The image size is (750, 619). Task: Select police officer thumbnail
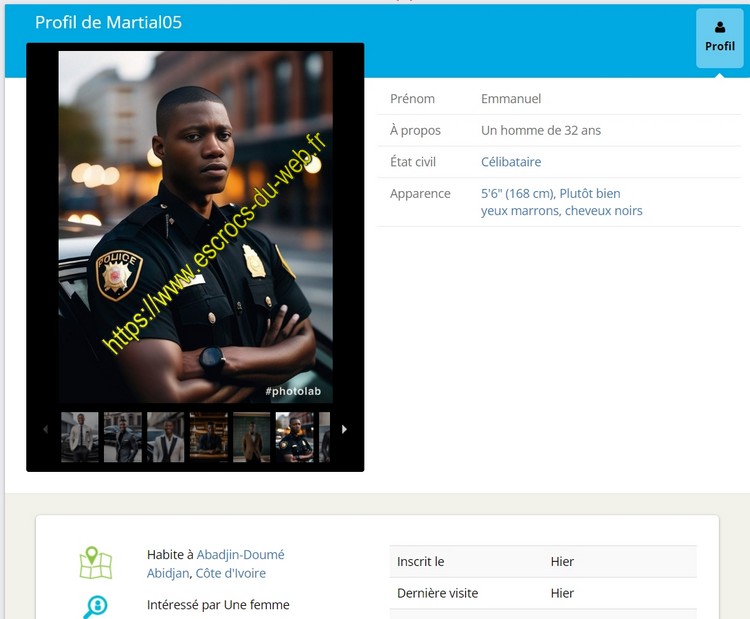295,437
